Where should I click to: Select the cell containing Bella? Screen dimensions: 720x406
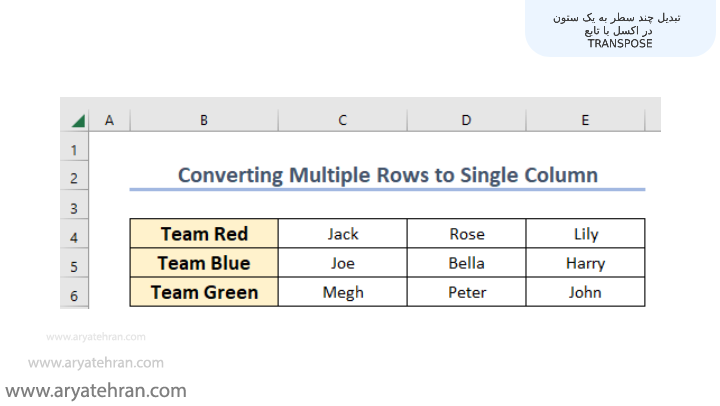466,263
